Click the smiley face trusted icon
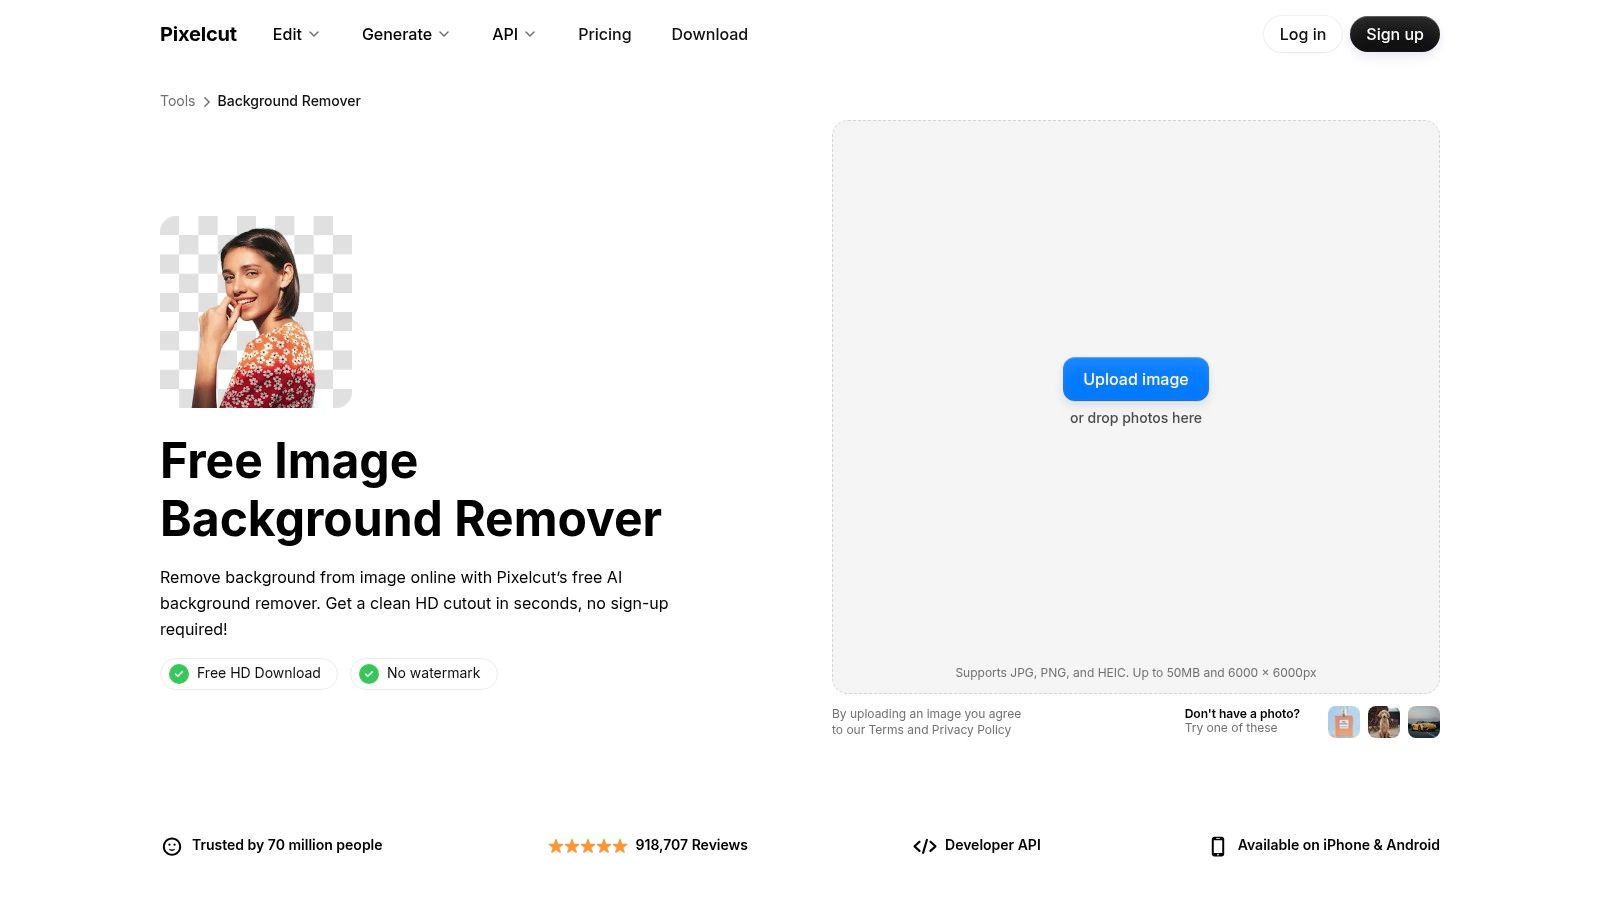 (172, 846)
